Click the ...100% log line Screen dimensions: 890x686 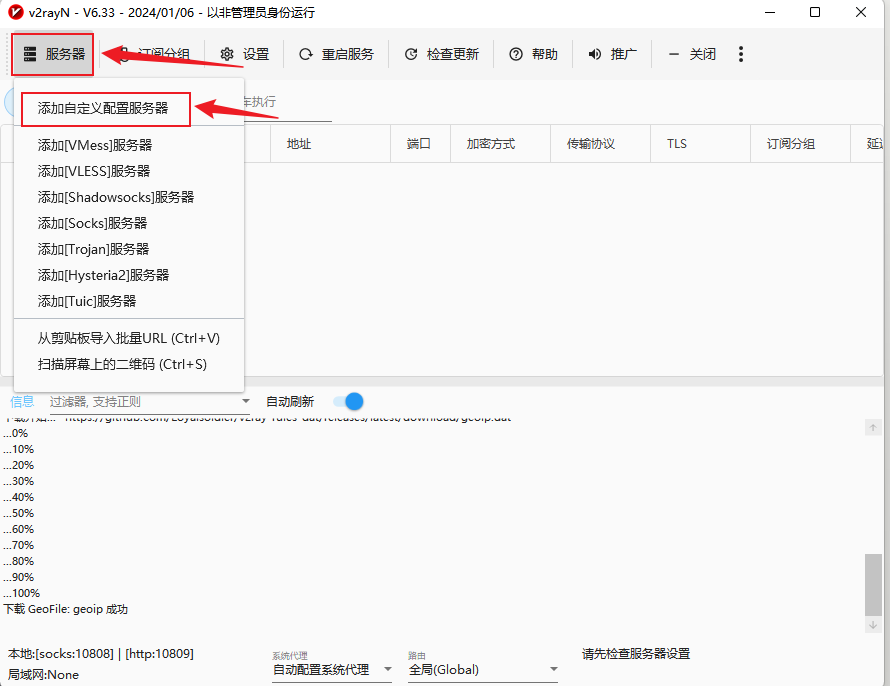22,594
